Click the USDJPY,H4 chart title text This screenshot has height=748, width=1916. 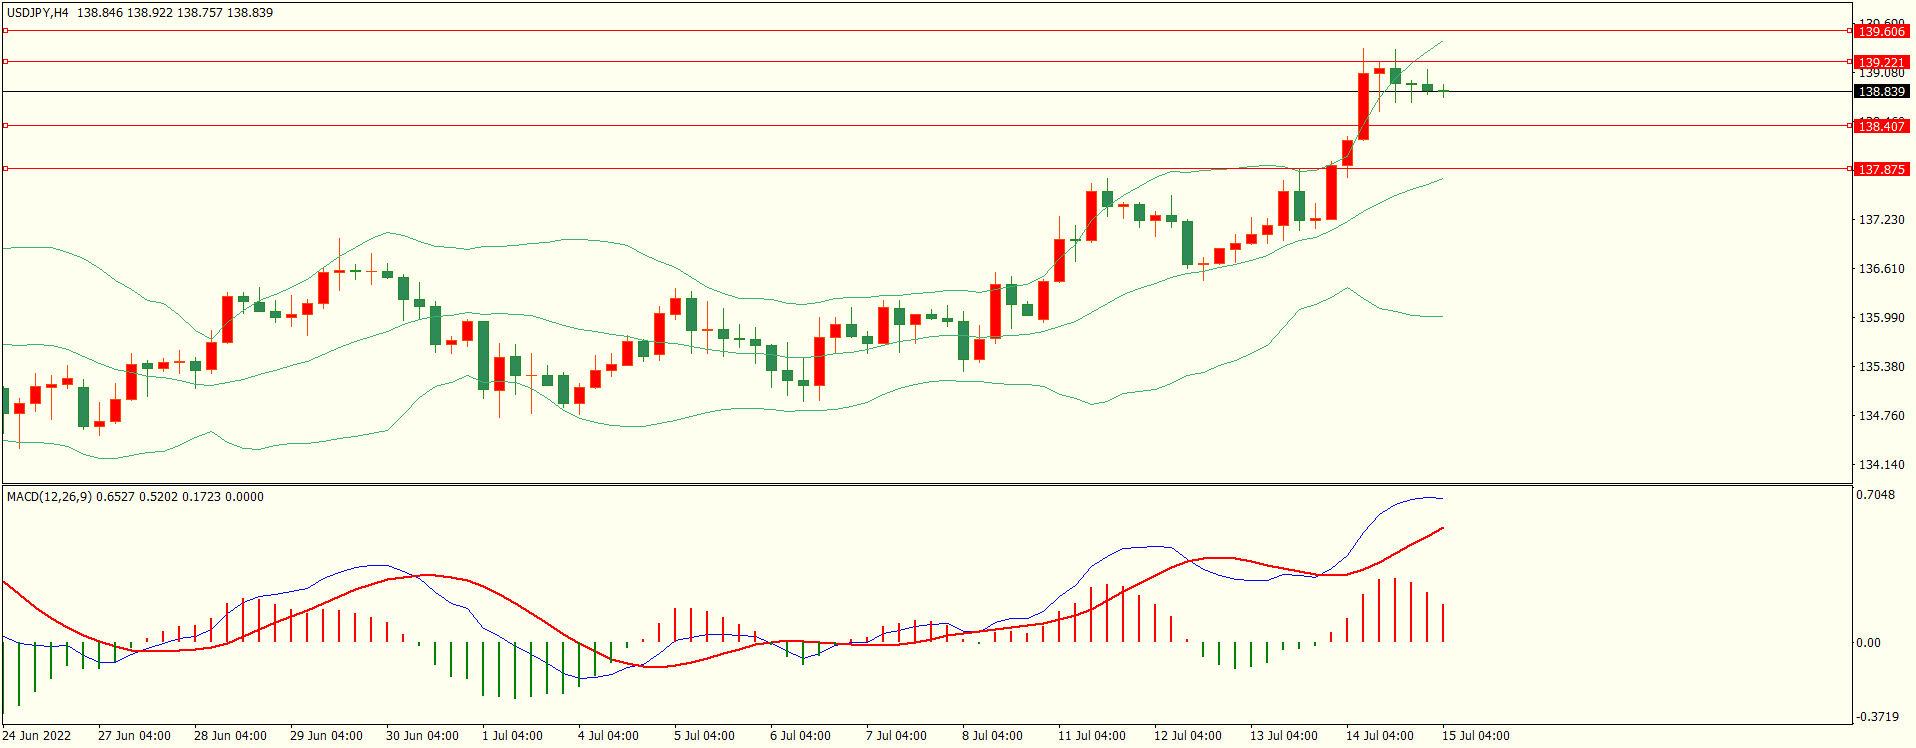point(38,13)
